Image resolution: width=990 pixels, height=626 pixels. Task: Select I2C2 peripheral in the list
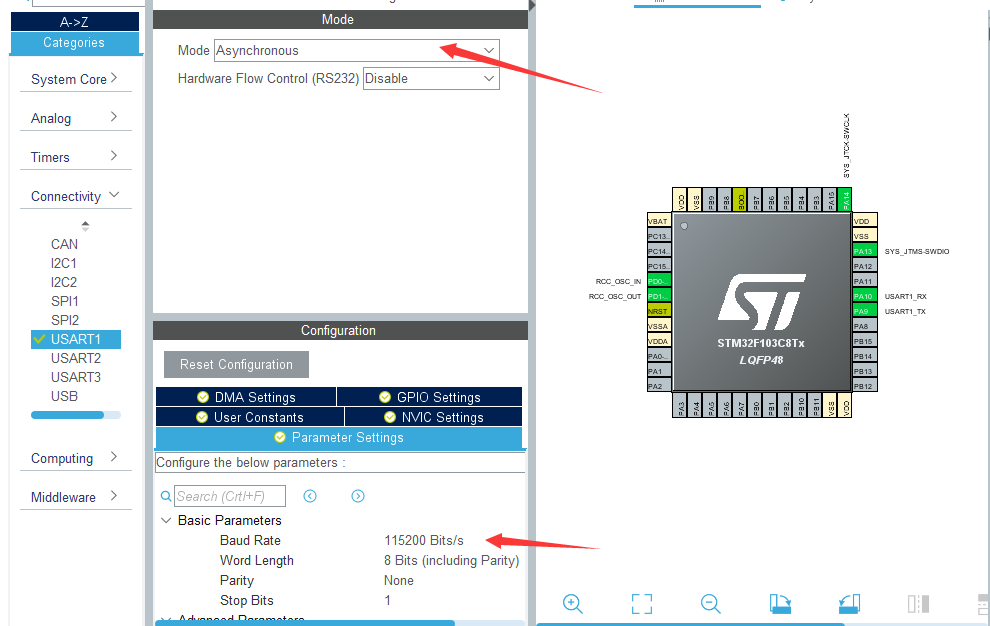coord(64,282)
